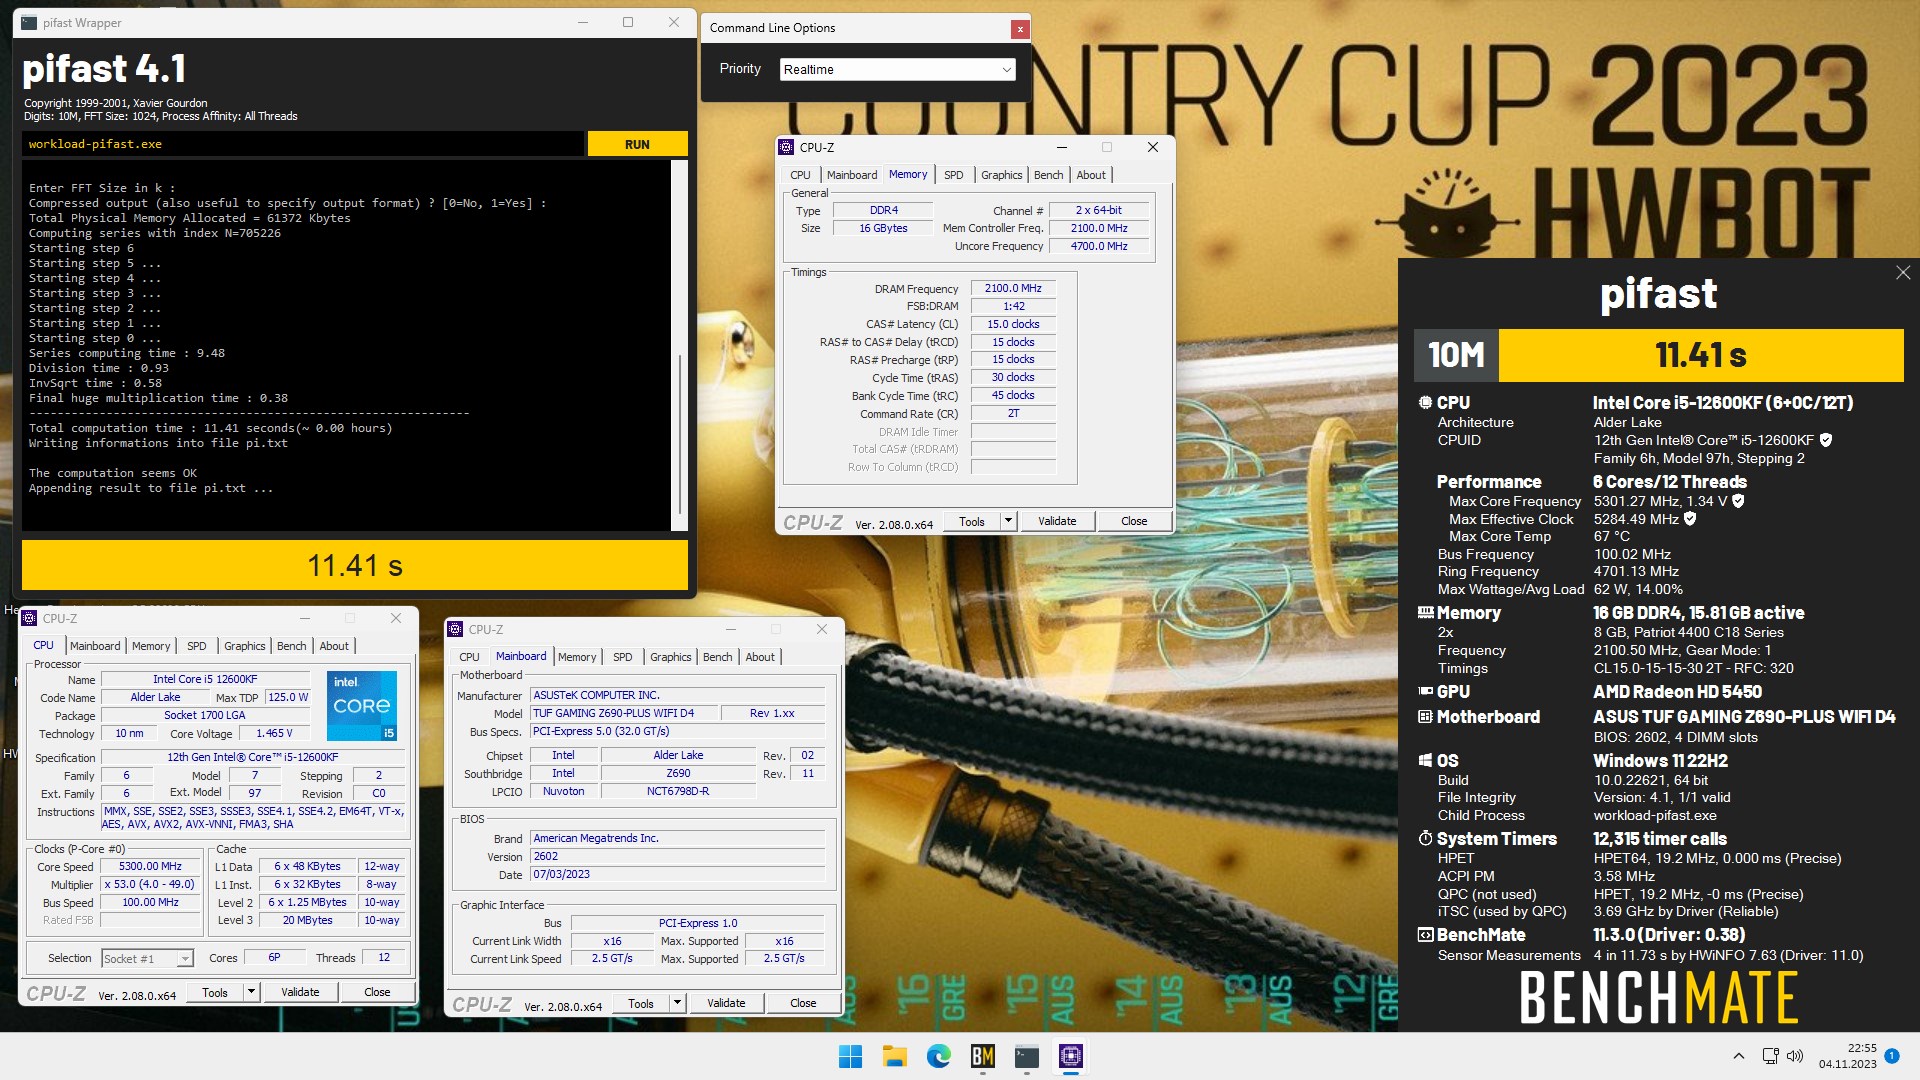Click Close in memory CPU-Z window
1920x1080 pixels.
(1134, 521)
